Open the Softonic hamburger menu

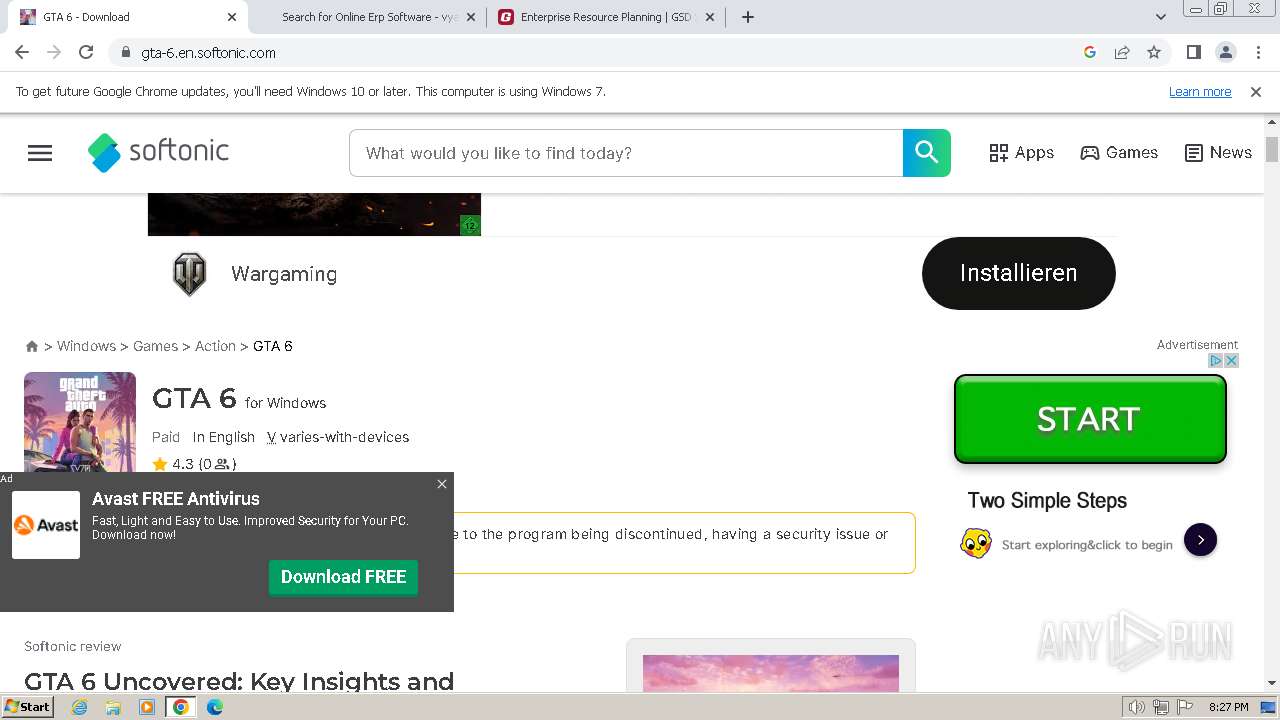tap(40, 153)
